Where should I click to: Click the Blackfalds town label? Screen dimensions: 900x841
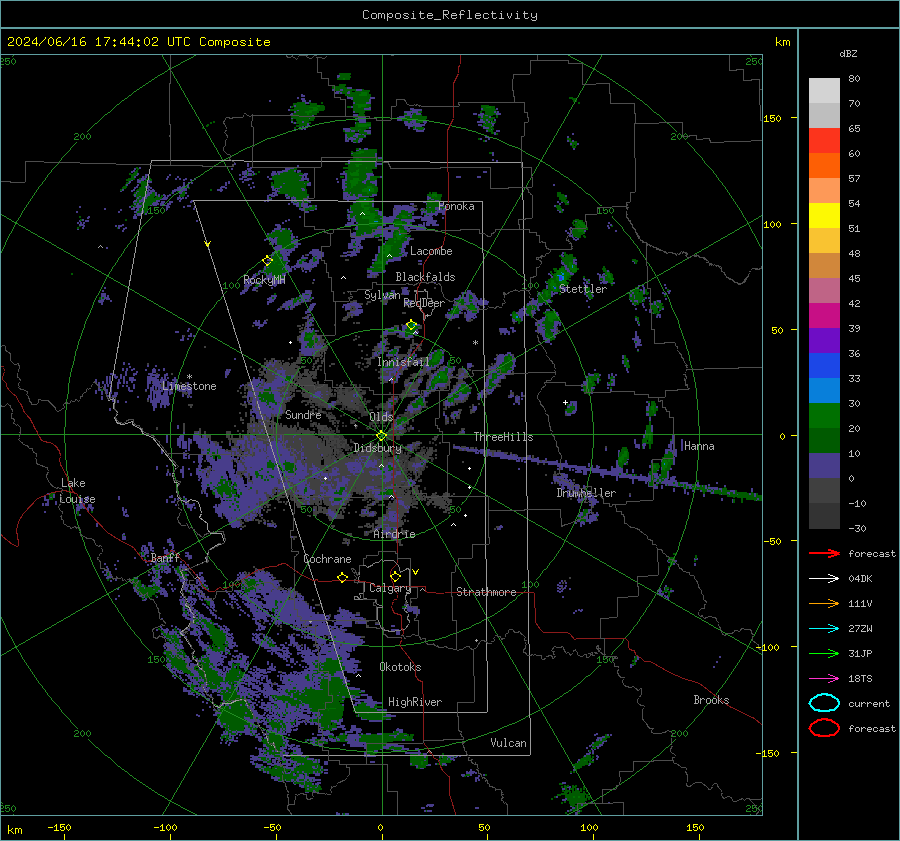(425, 277)
